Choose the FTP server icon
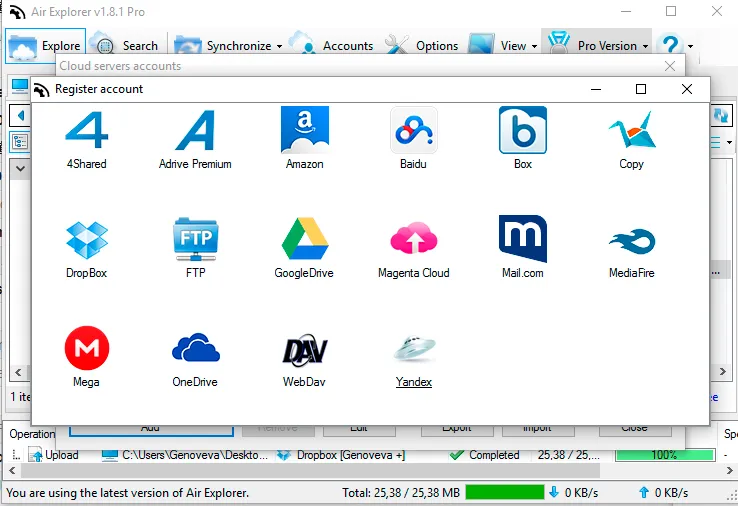 point(195,239)
